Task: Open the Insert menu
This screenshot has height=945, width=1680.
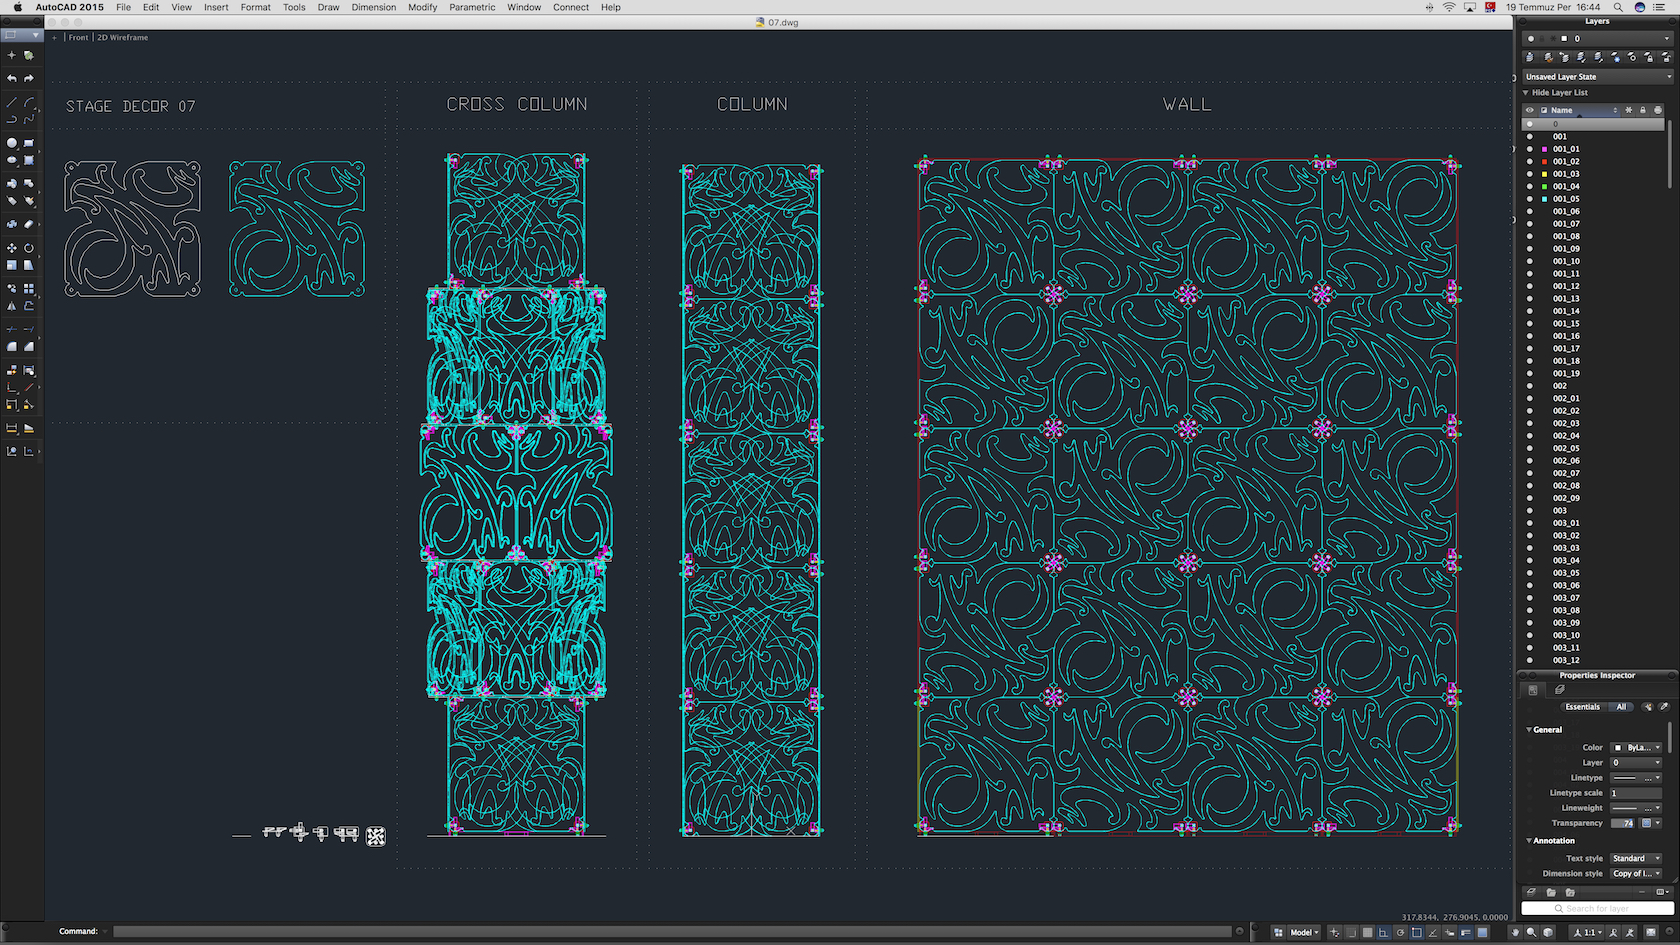Action: (216, 7)
